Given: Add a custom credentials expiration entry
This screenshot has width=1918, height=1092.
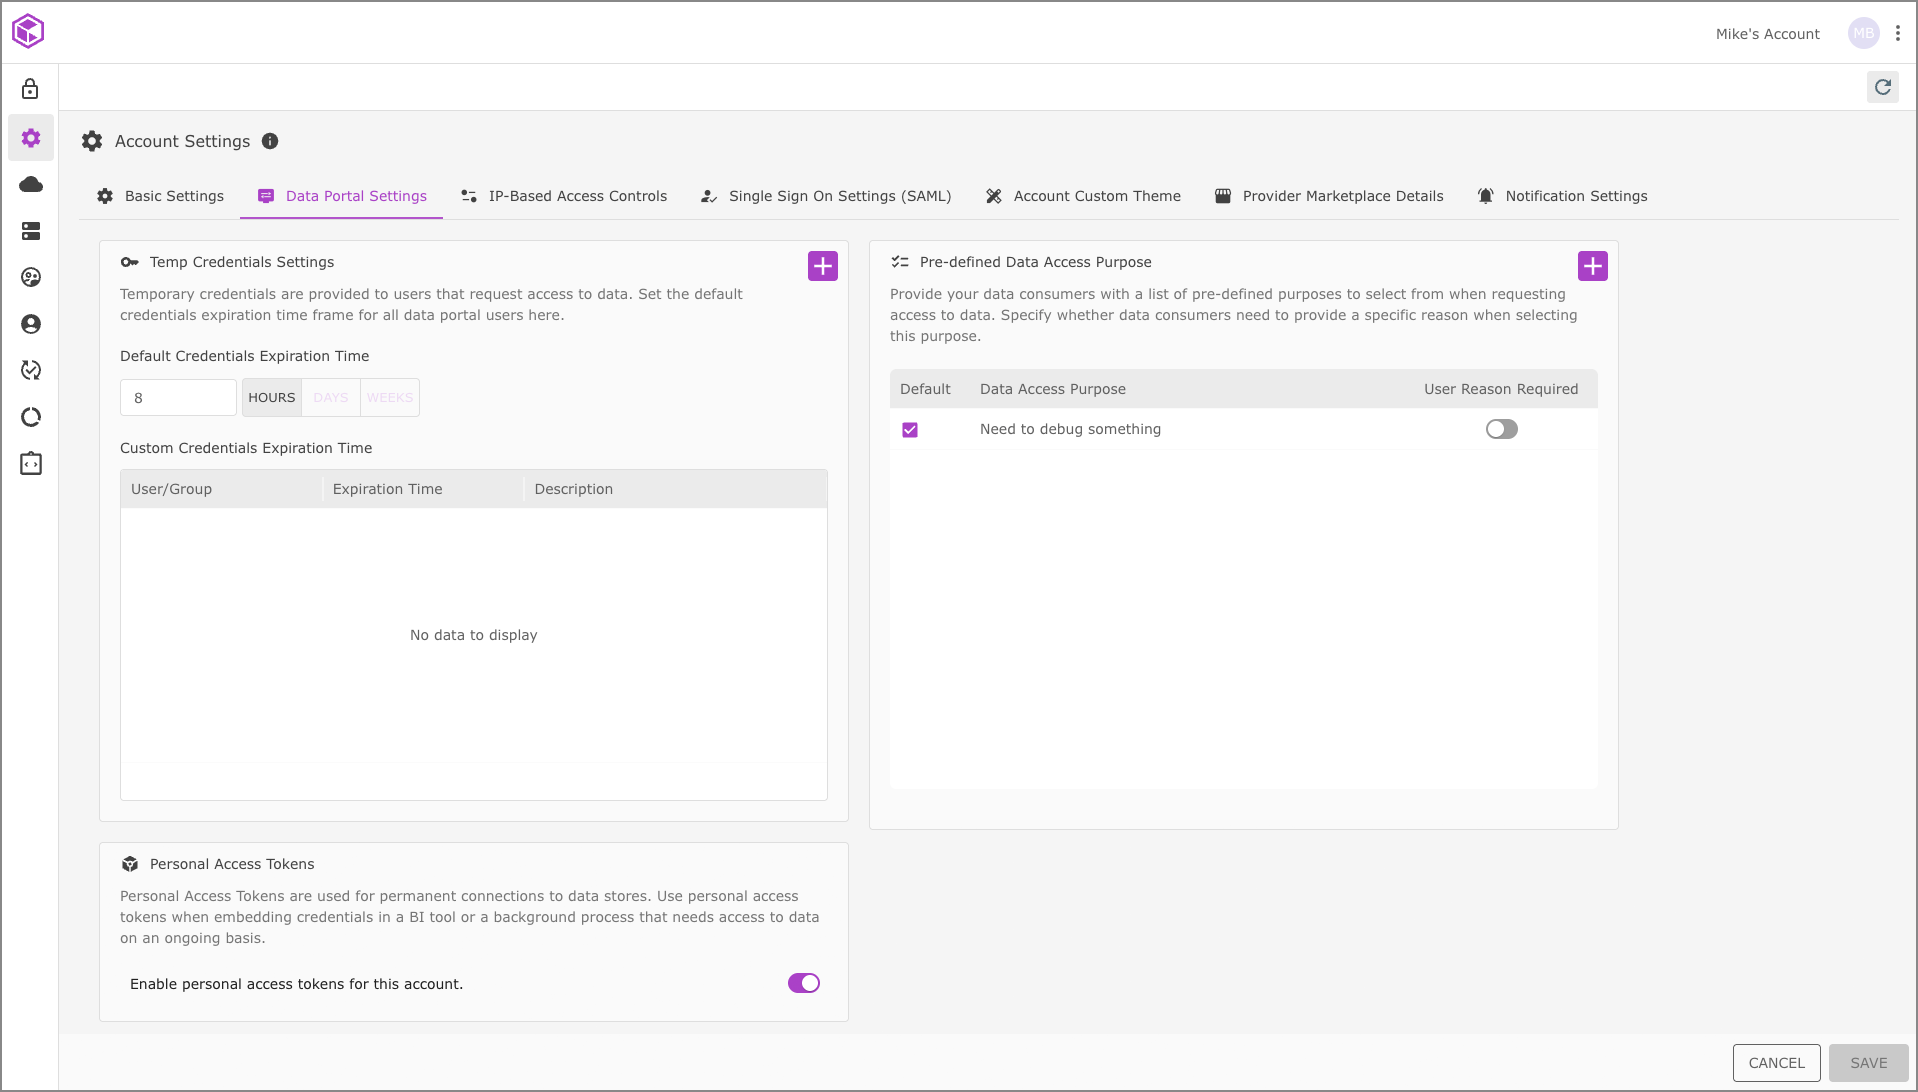Looking at the screenshot, I should [x=822, y=266].
